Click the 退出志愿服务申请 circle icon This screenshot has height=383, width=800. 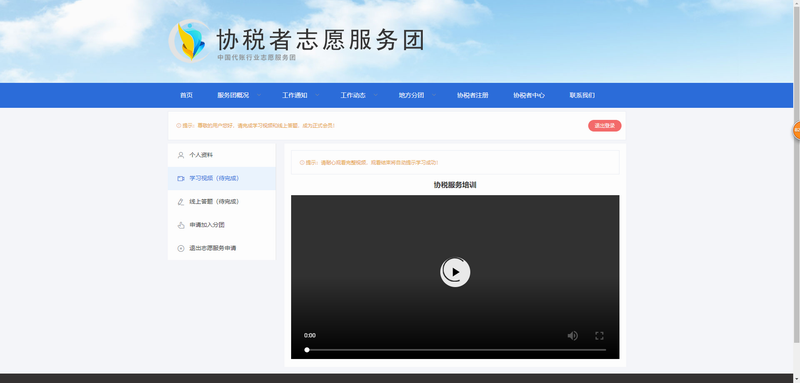pos(181,248)
